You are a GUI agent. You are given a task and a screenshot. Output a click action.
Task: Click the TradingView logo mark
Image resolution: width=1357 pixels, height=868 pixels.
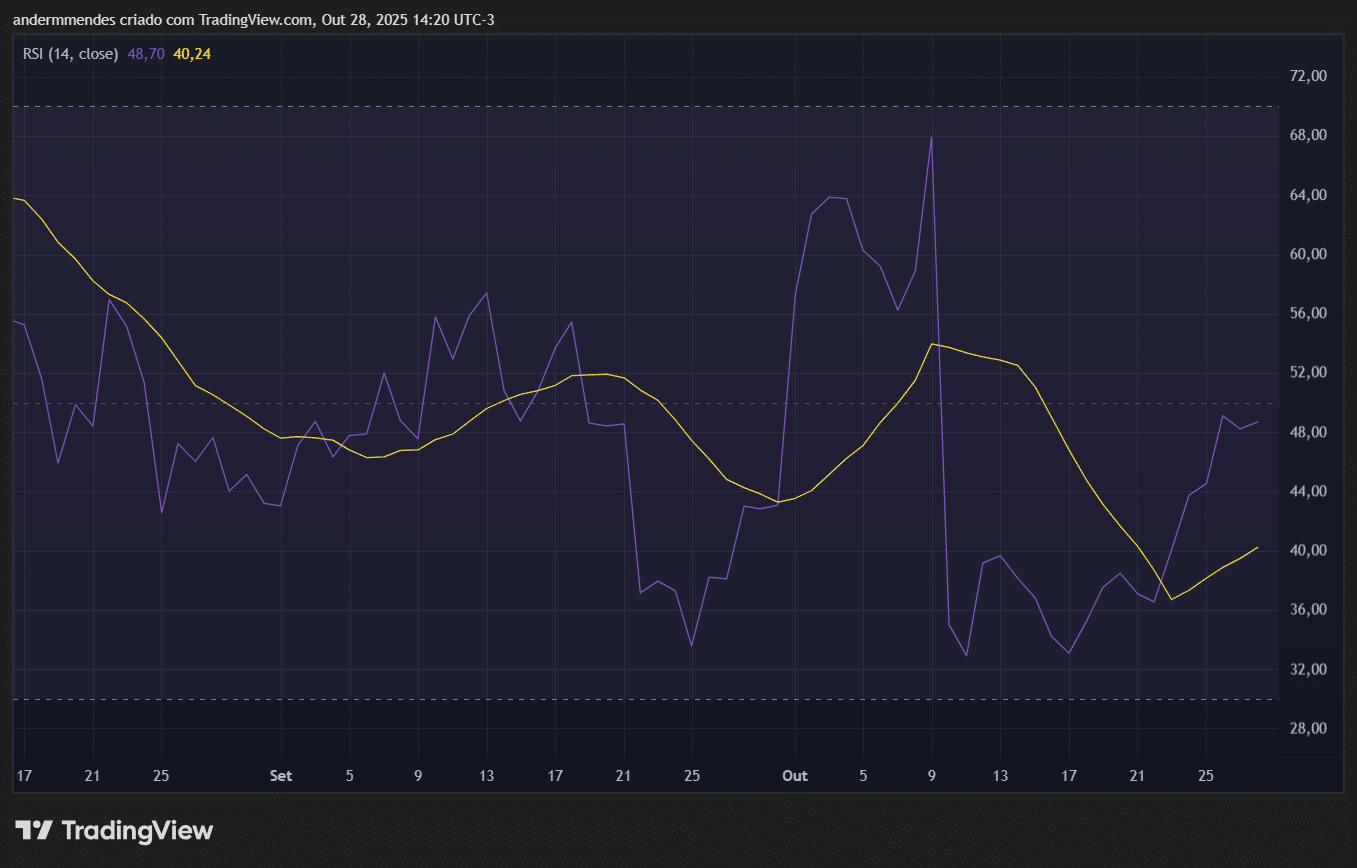33,830
